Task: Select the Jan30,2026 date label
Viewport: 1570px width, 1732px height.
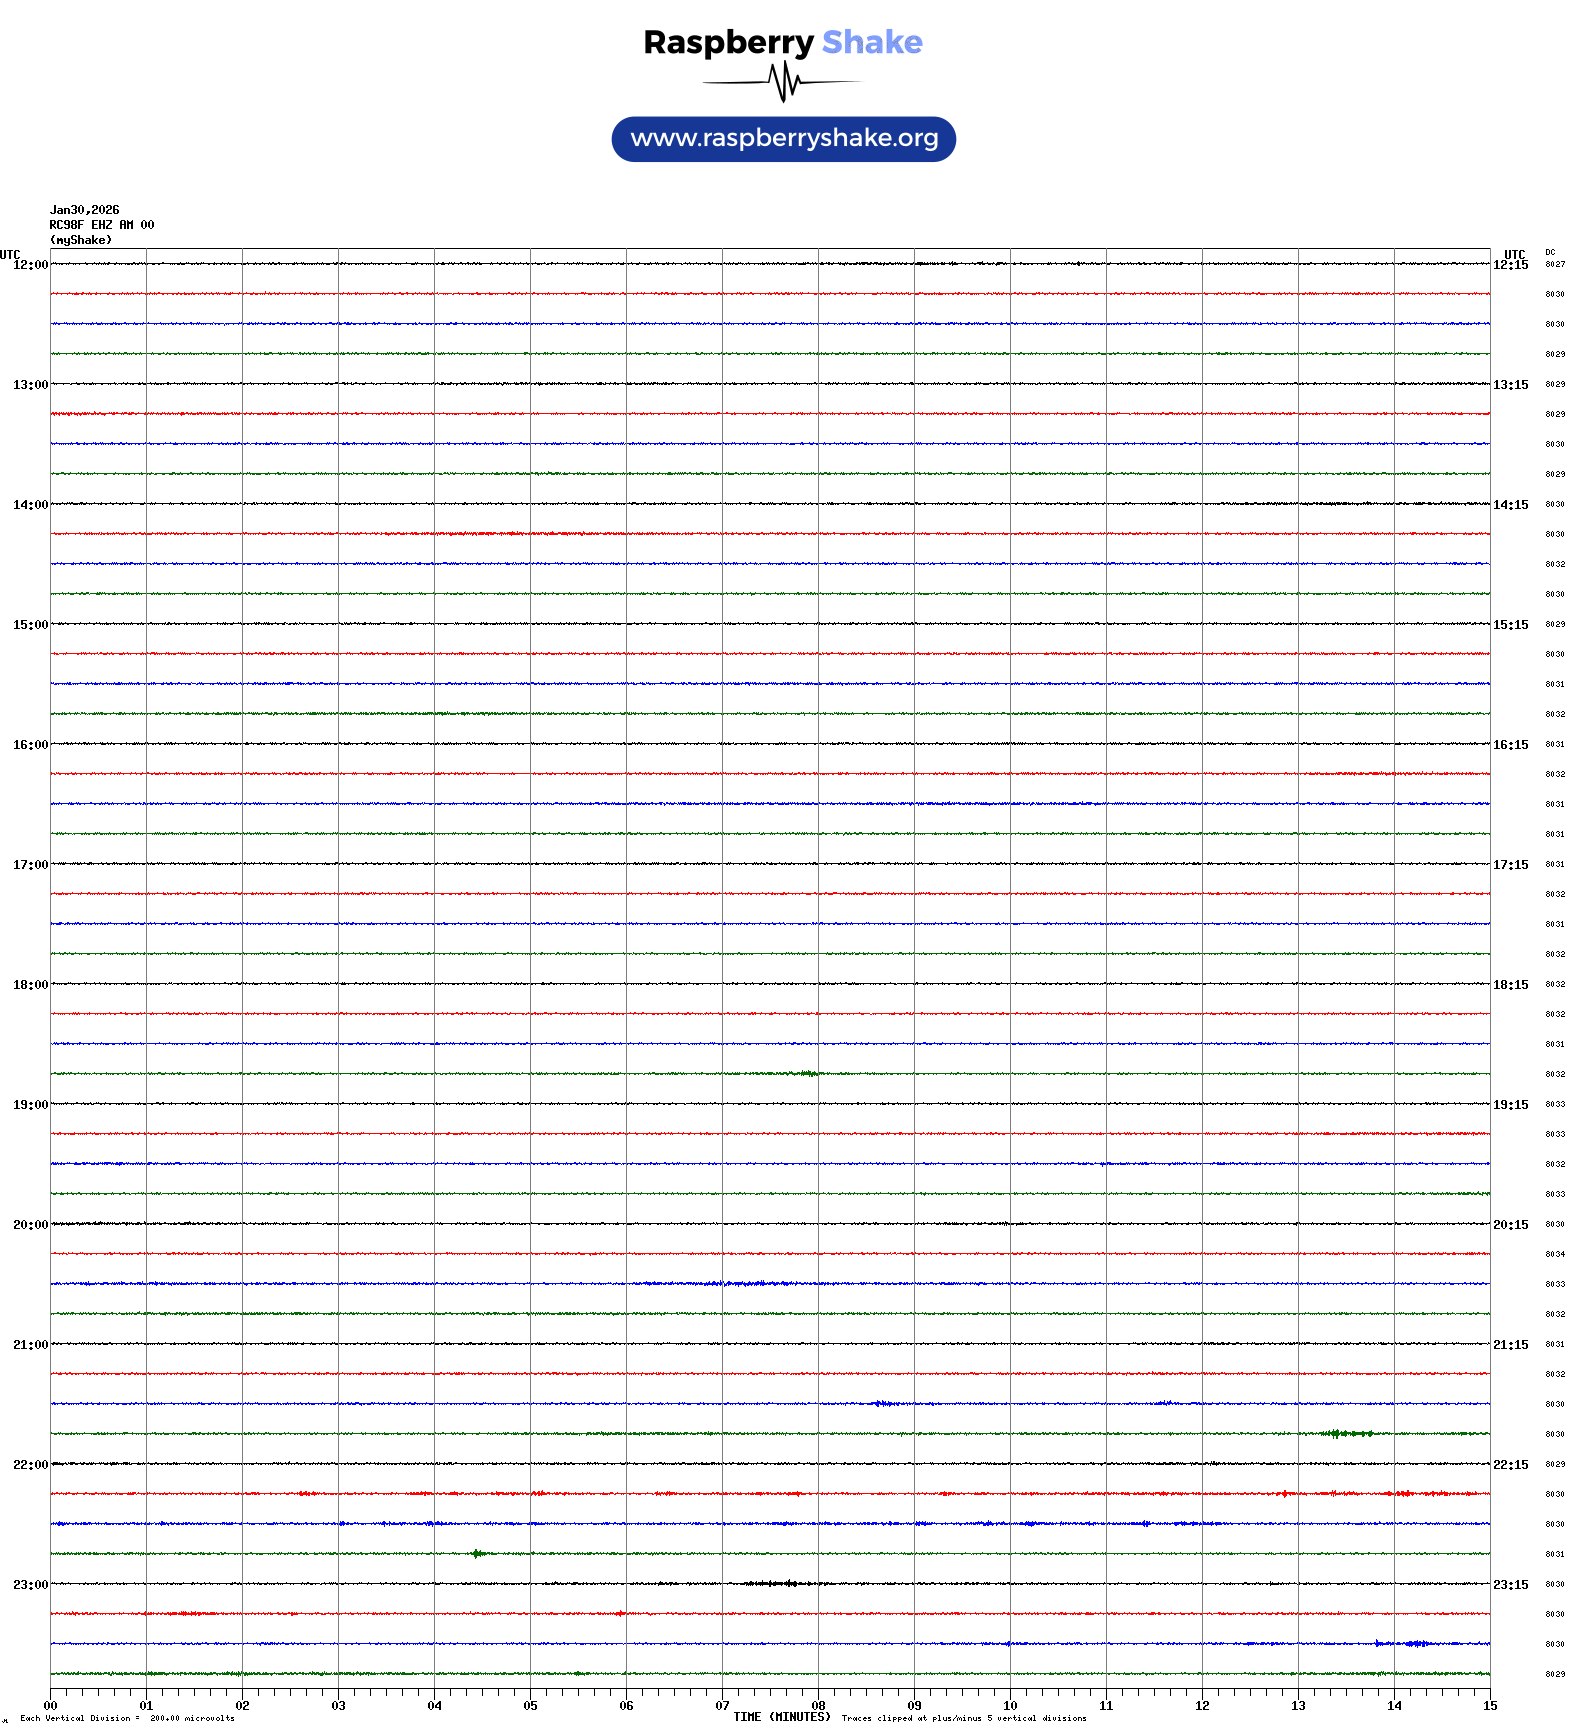Action: coord(85,210)
